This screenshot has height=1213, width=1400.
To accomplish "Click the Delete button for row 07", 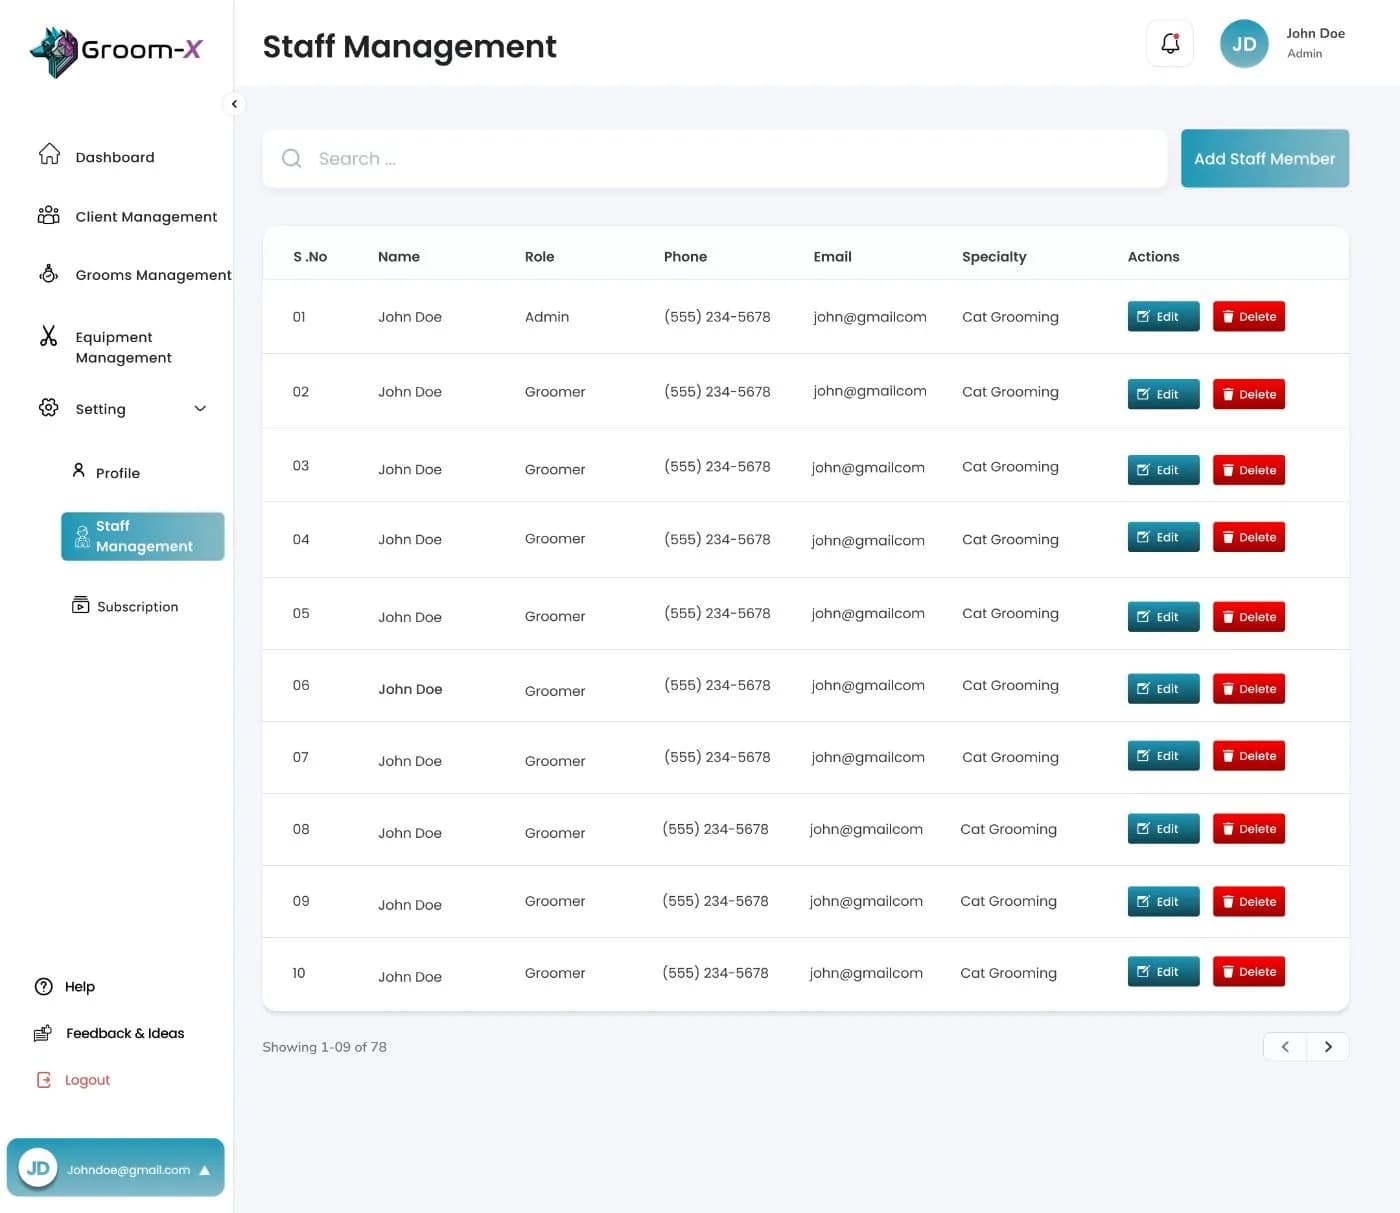I will pos(1249,756).
